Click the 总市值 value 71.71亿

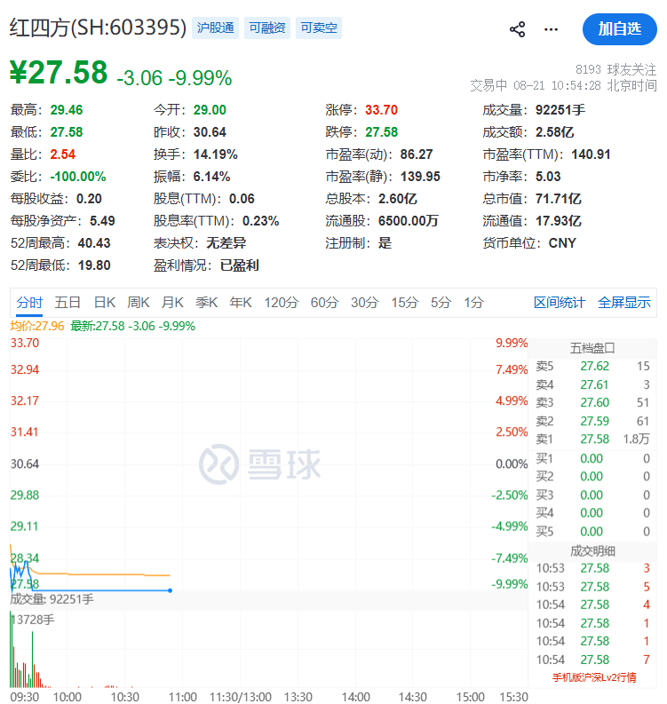point(558,198)
